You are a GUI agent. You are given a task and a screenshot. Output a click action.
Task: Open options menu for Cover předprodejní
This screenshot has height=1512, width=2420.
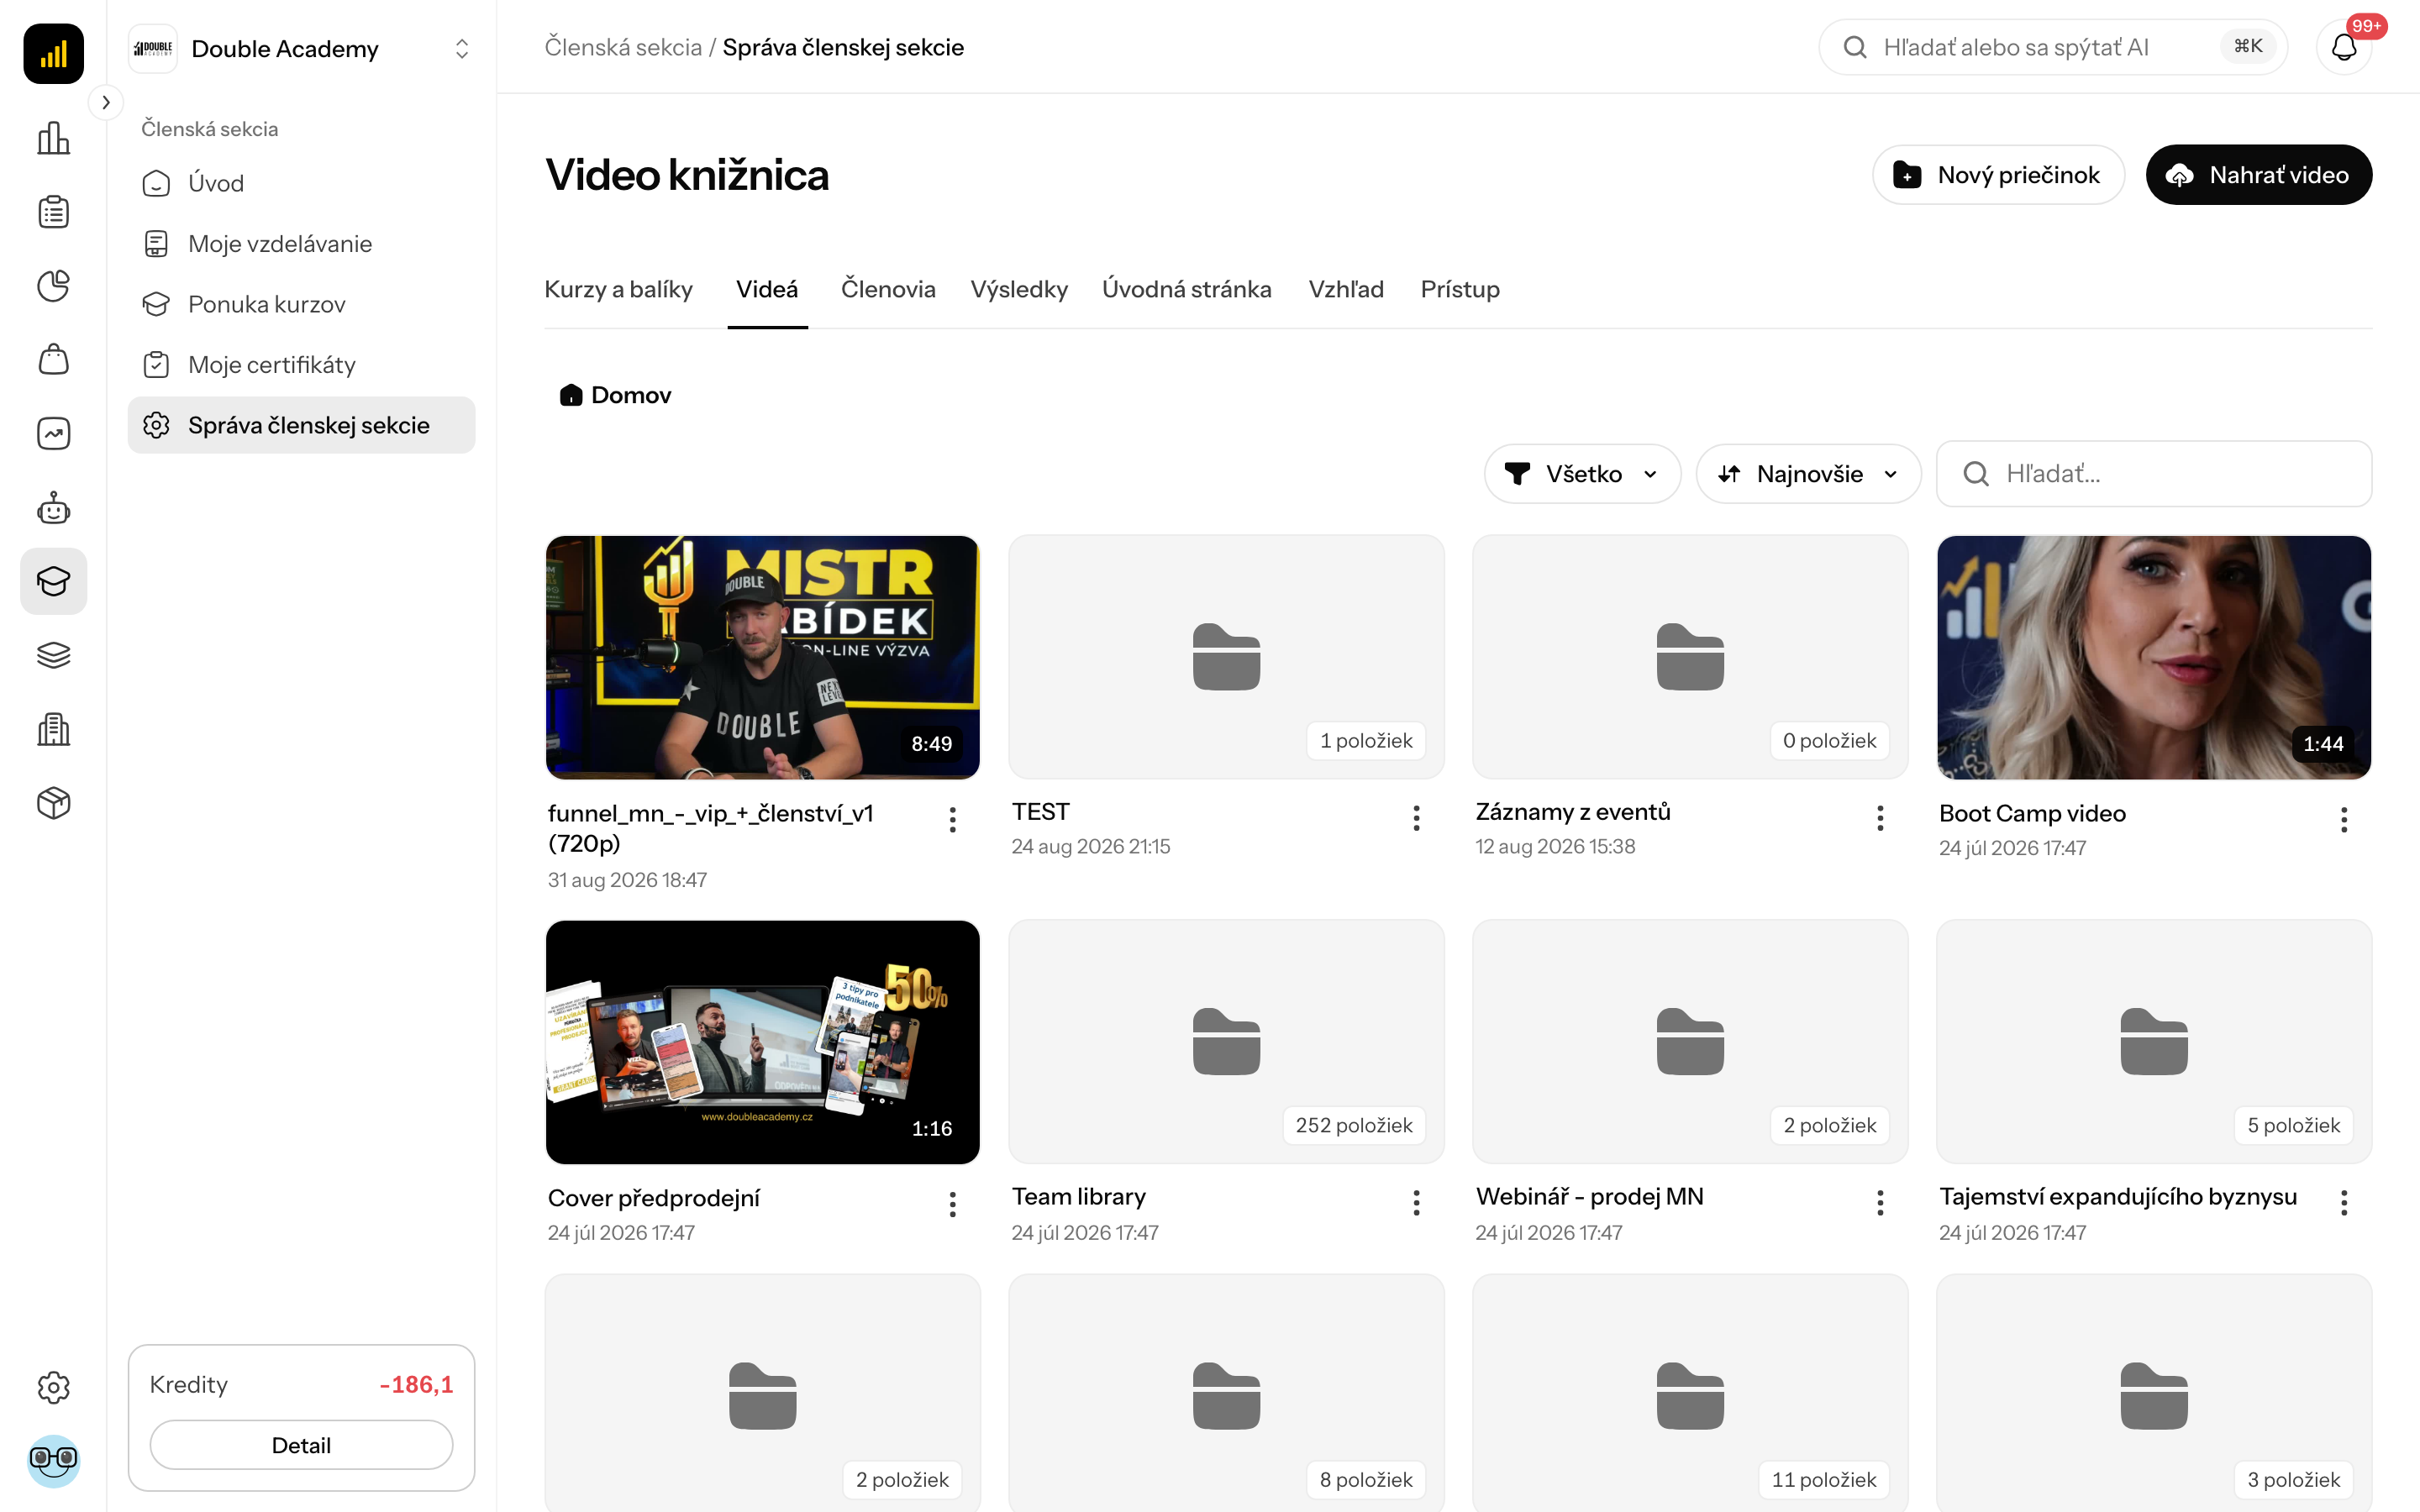[952, 1204]
